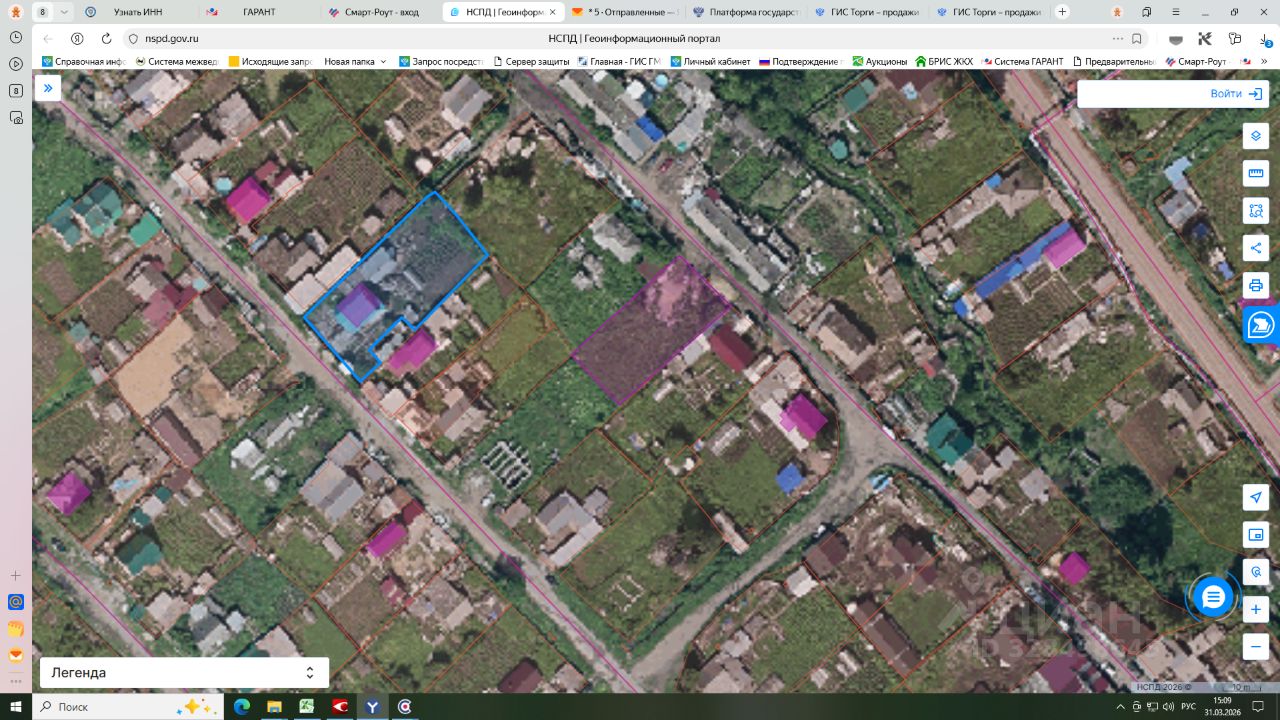
Task: Open browser history clock icon in sidebar
Action: pos(16,37)
